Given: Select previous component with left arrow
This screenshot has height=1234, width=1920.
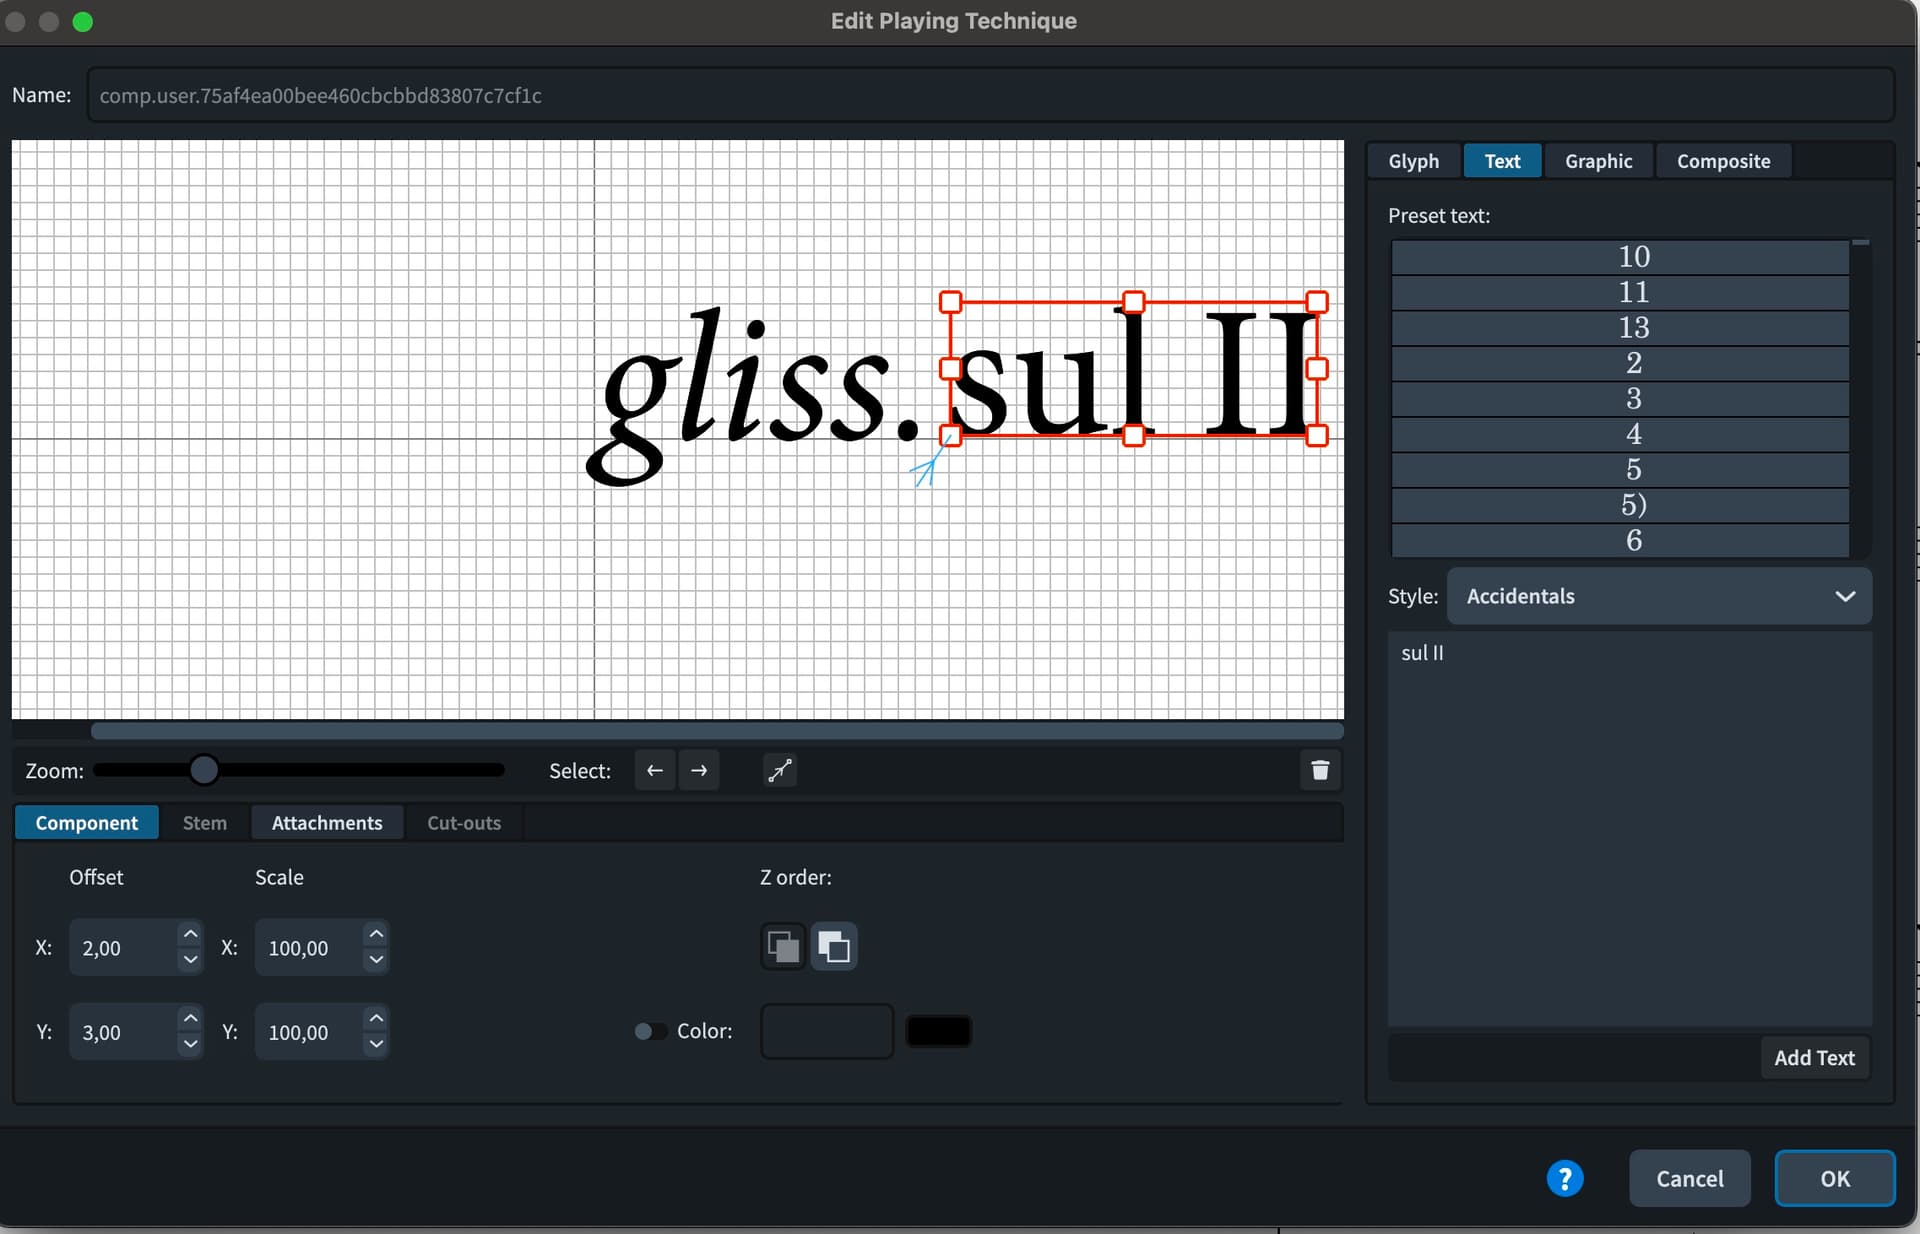Looking at the screenshot, I should coord(655,770).
